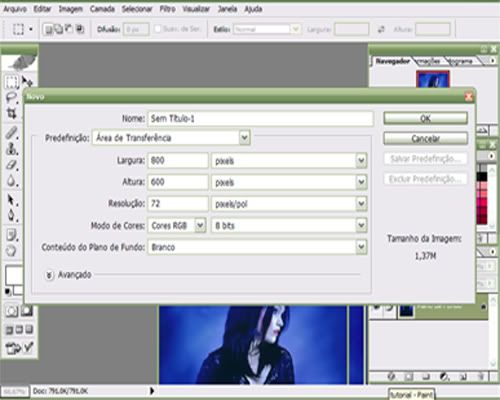500x400 pixels.
Task: Expand the Avançado section
Action: coord(49,275)
